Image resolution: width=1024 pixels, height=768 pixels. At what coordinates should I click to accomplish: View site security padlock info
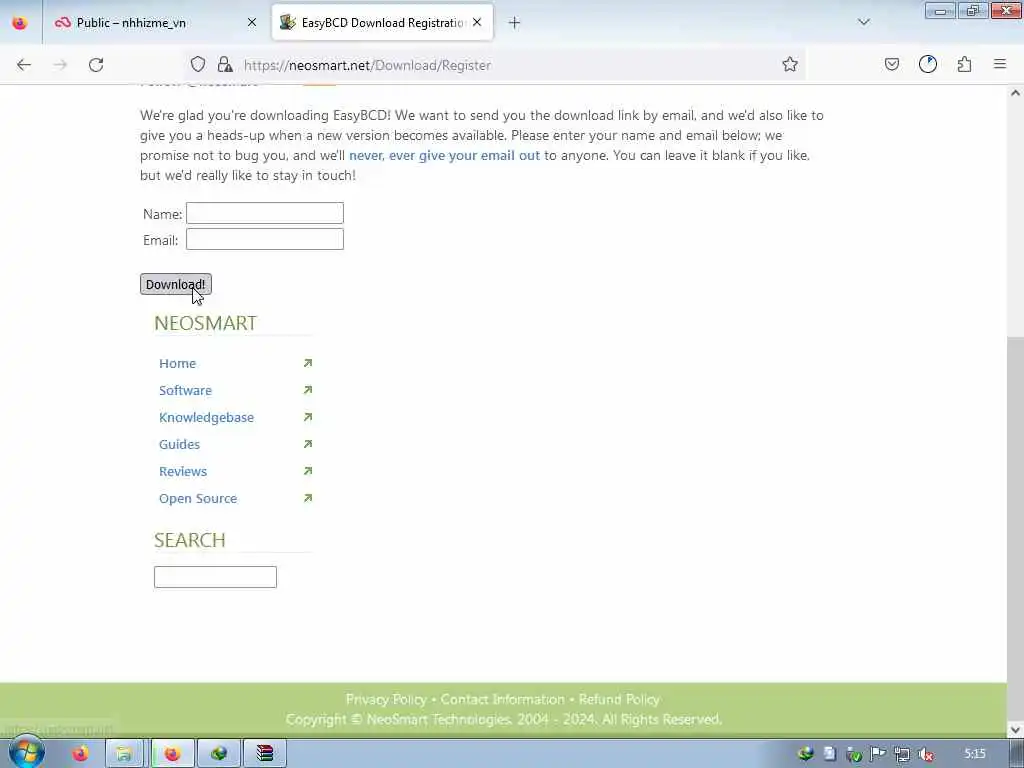(225, 64)
